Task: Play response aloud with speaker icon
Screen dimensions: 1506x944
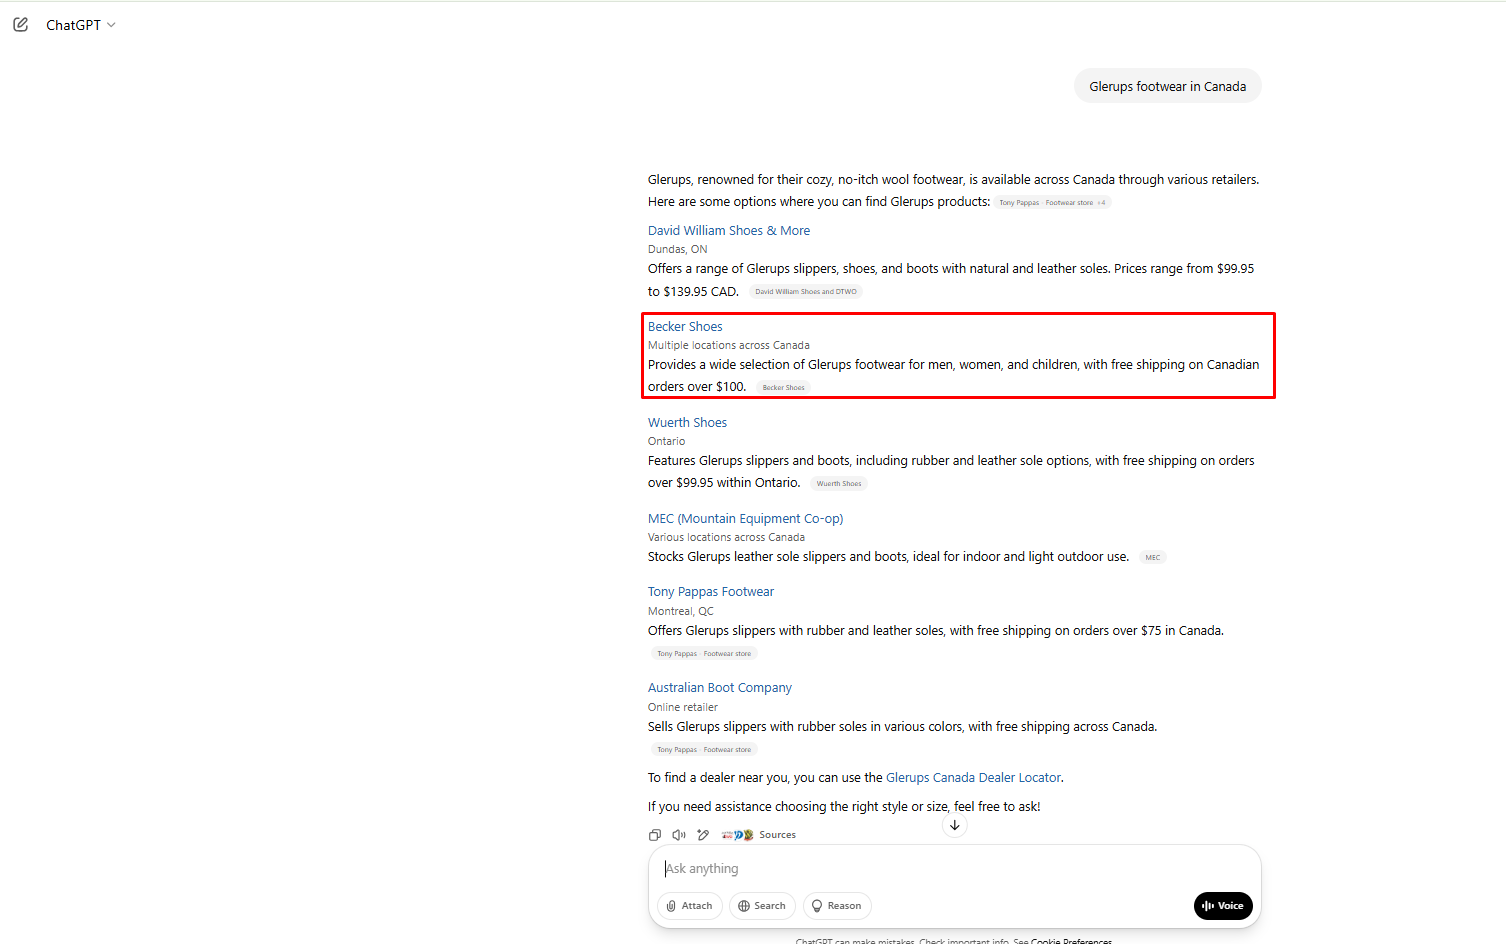Action: pos(679,835)
